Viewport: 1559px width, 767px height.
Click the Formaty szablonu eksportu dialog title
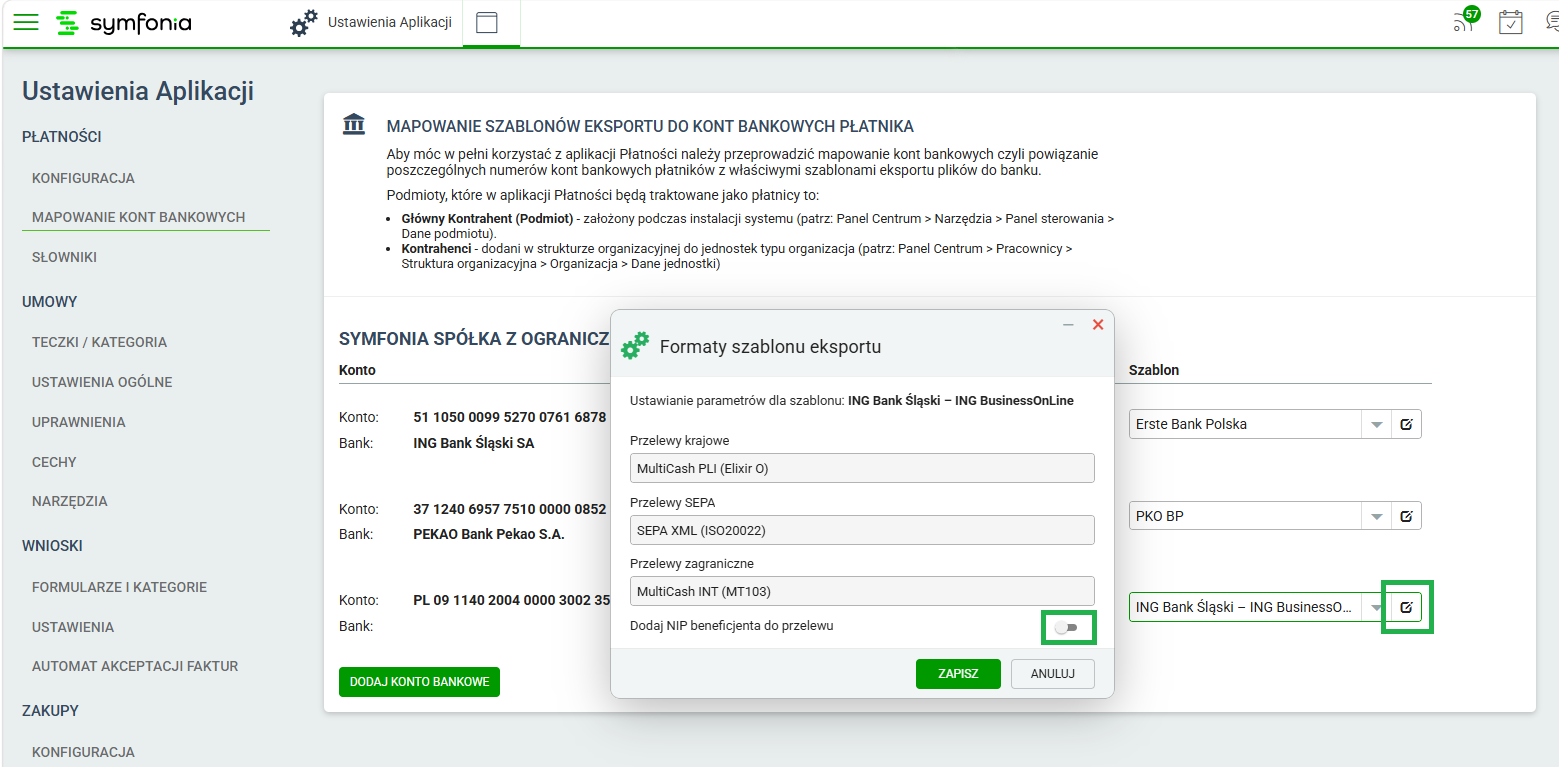point(770,347)
